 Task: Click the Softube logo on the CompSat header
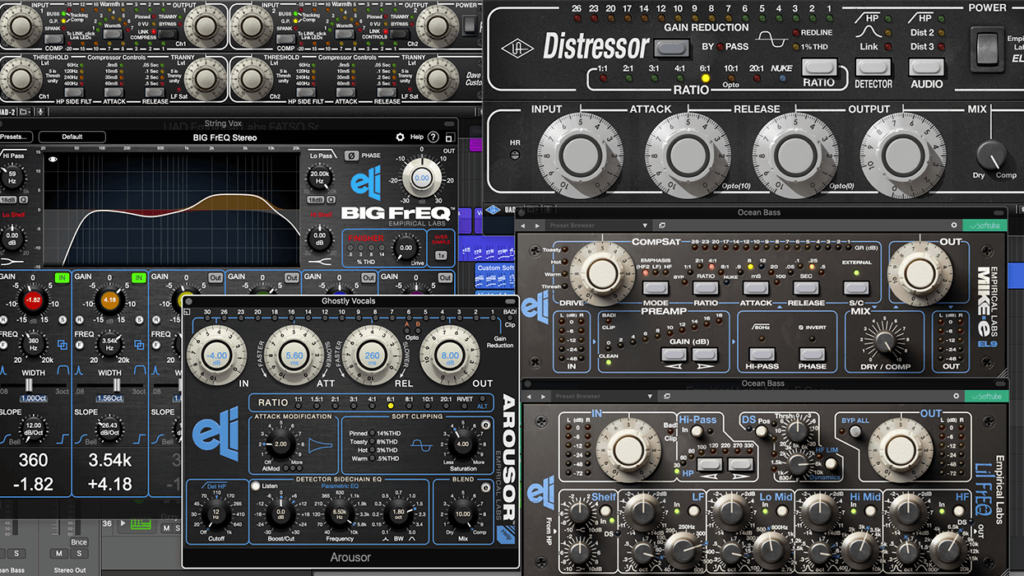[986, 224]
